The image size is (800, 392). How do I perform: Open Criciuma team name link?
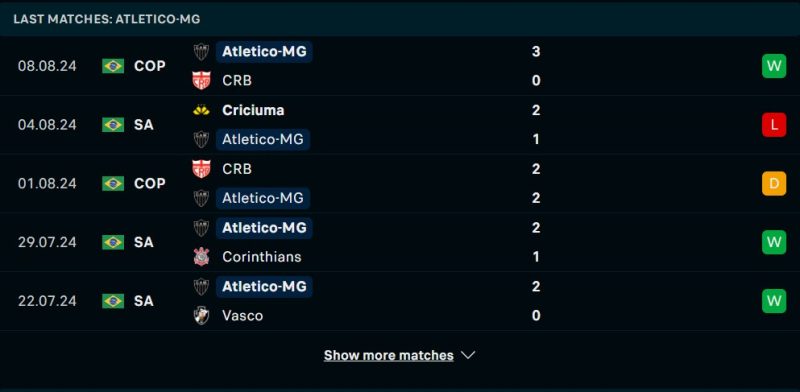click(x=253, y=110)
